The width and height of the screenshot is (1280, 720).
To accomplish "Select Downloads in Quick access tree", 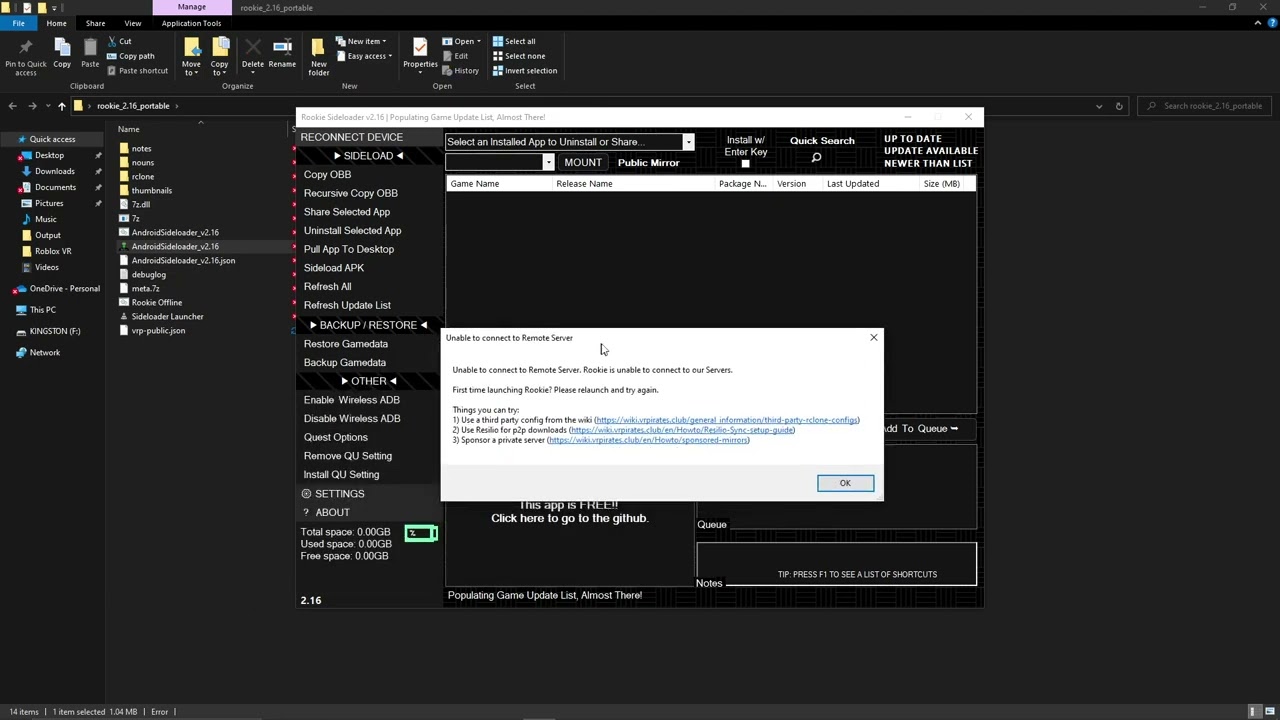I will coord(54,171).
